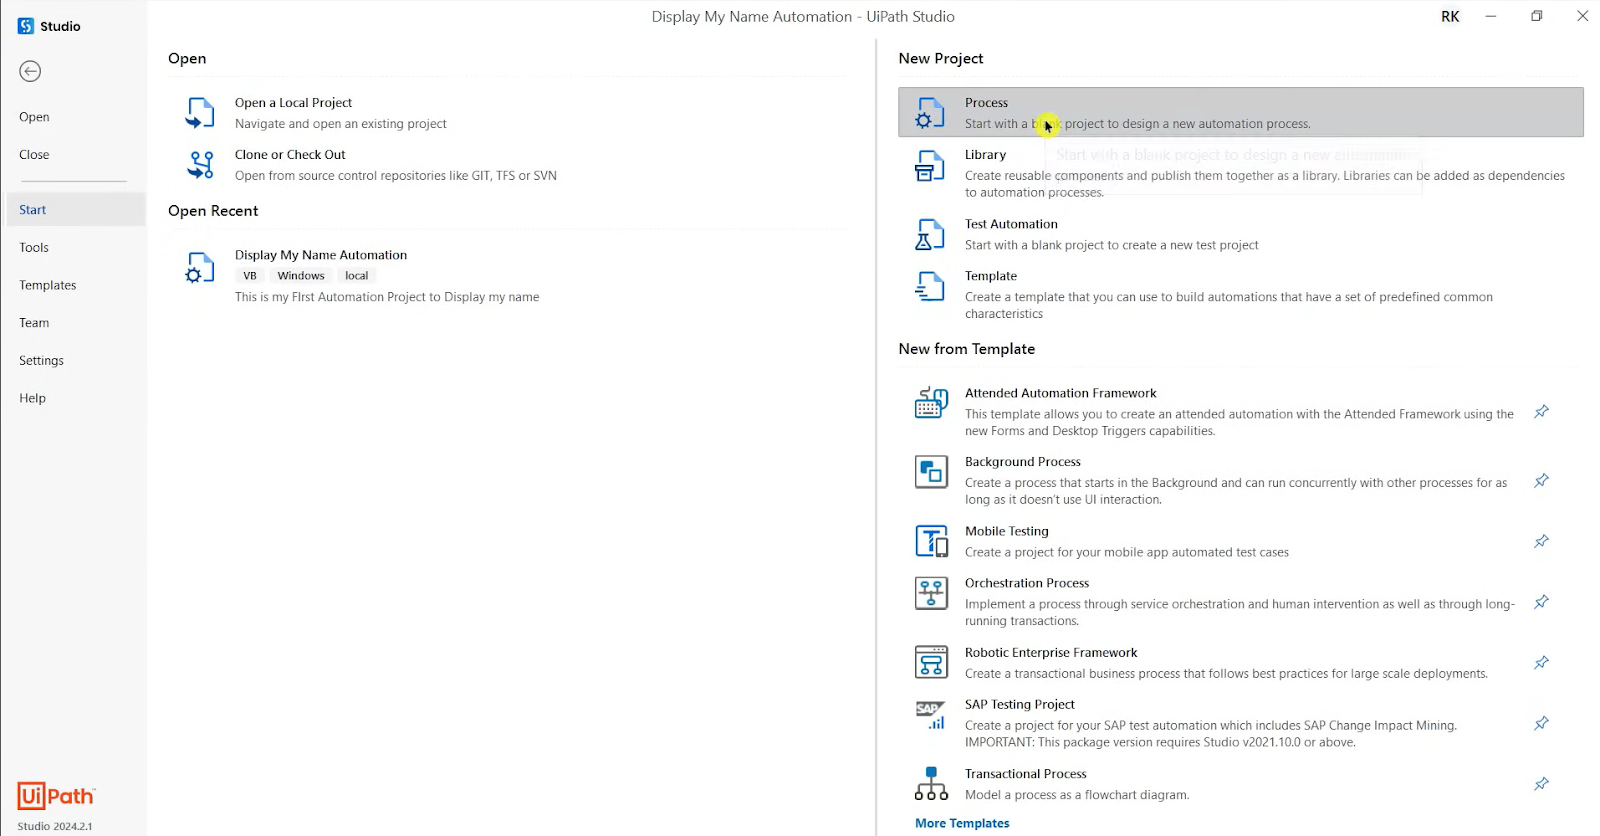
Task: Create a new Process project
Action: tap(1241, 112)
